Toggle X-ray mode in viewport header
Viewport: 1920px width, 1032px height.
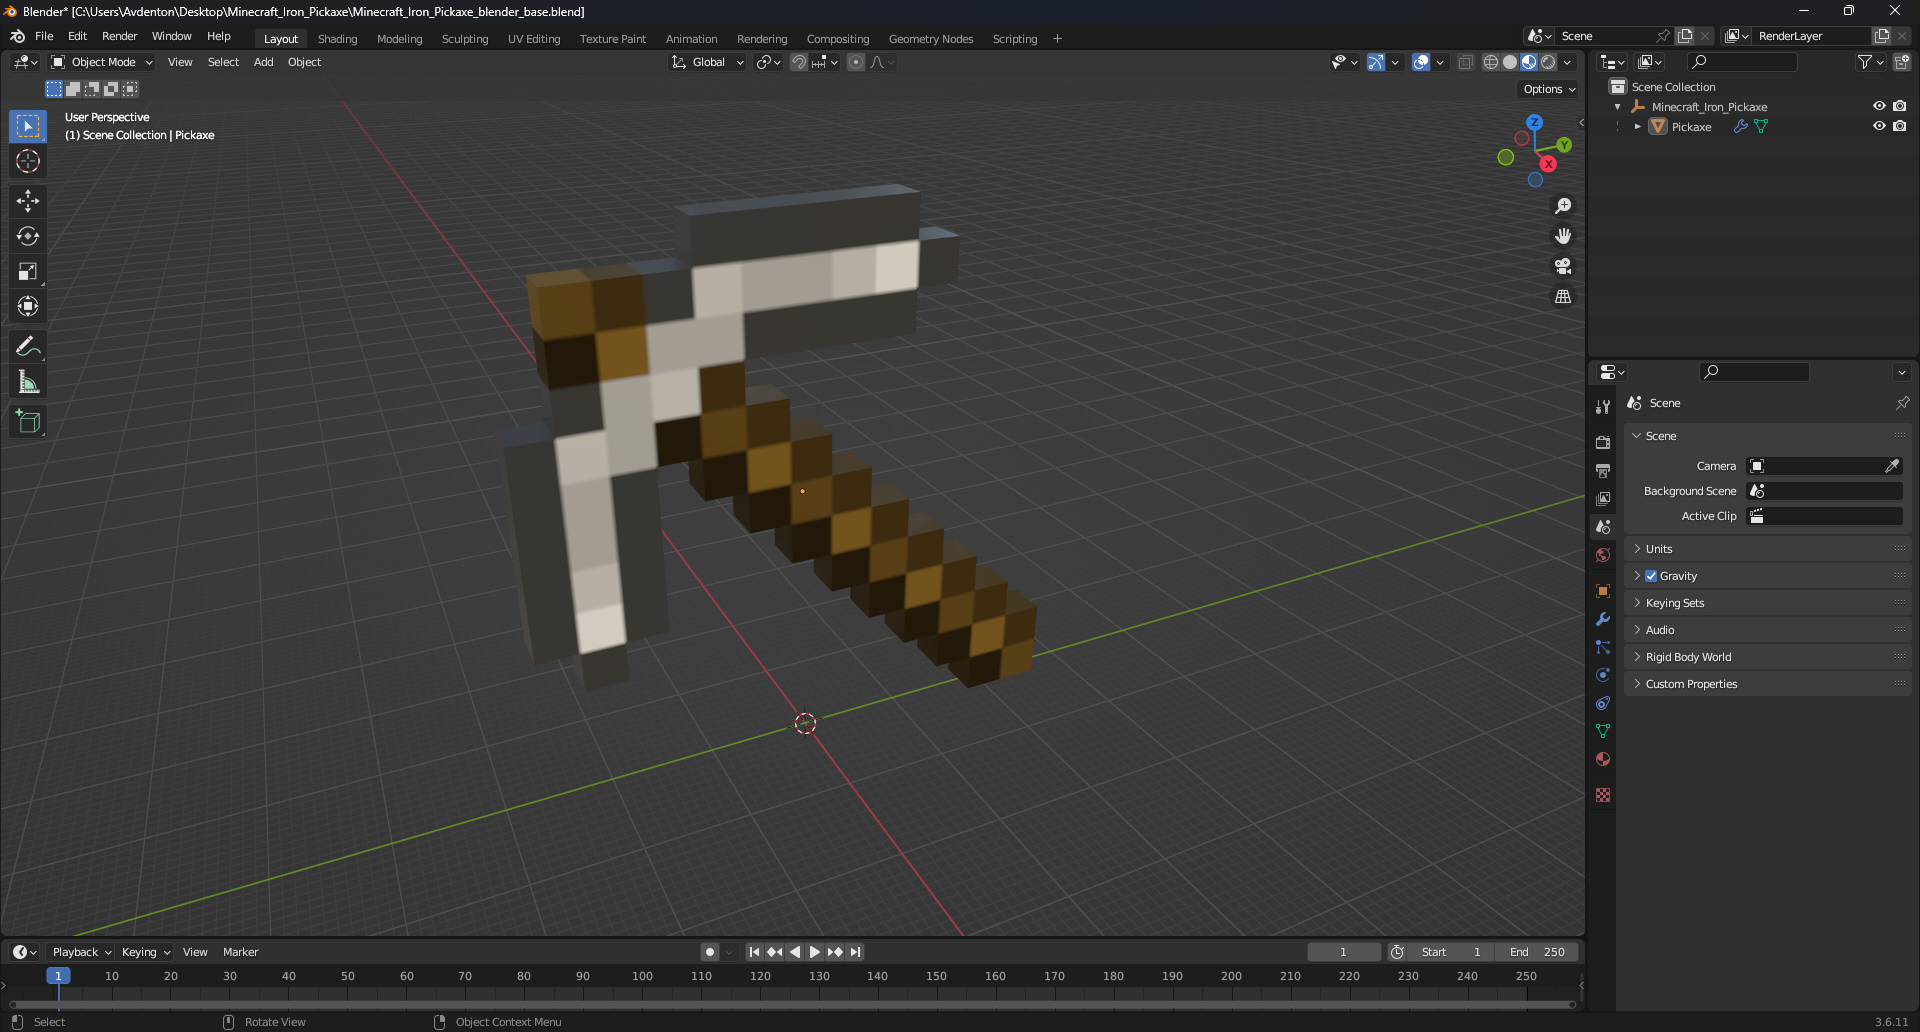[1465, 62]
